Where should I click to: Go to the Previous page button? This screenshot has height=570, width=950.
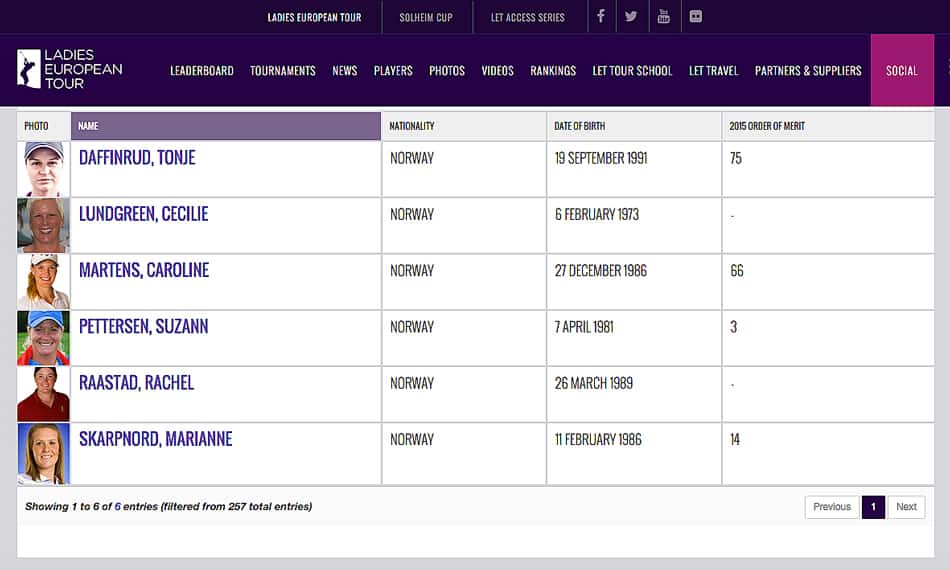[832, 507]
